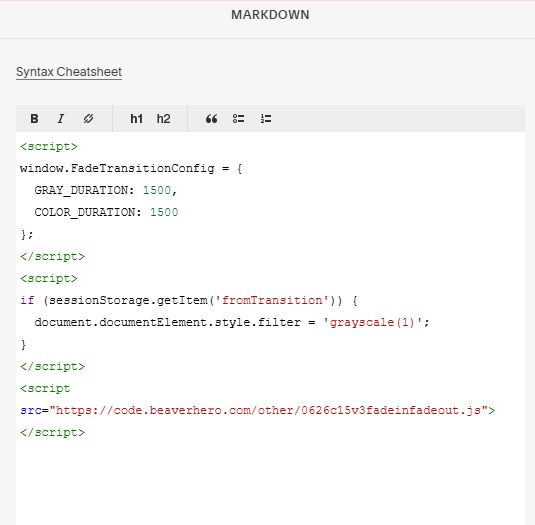
Task: Click the window.FadeTransitionConfig line
Action: (131, 169)
